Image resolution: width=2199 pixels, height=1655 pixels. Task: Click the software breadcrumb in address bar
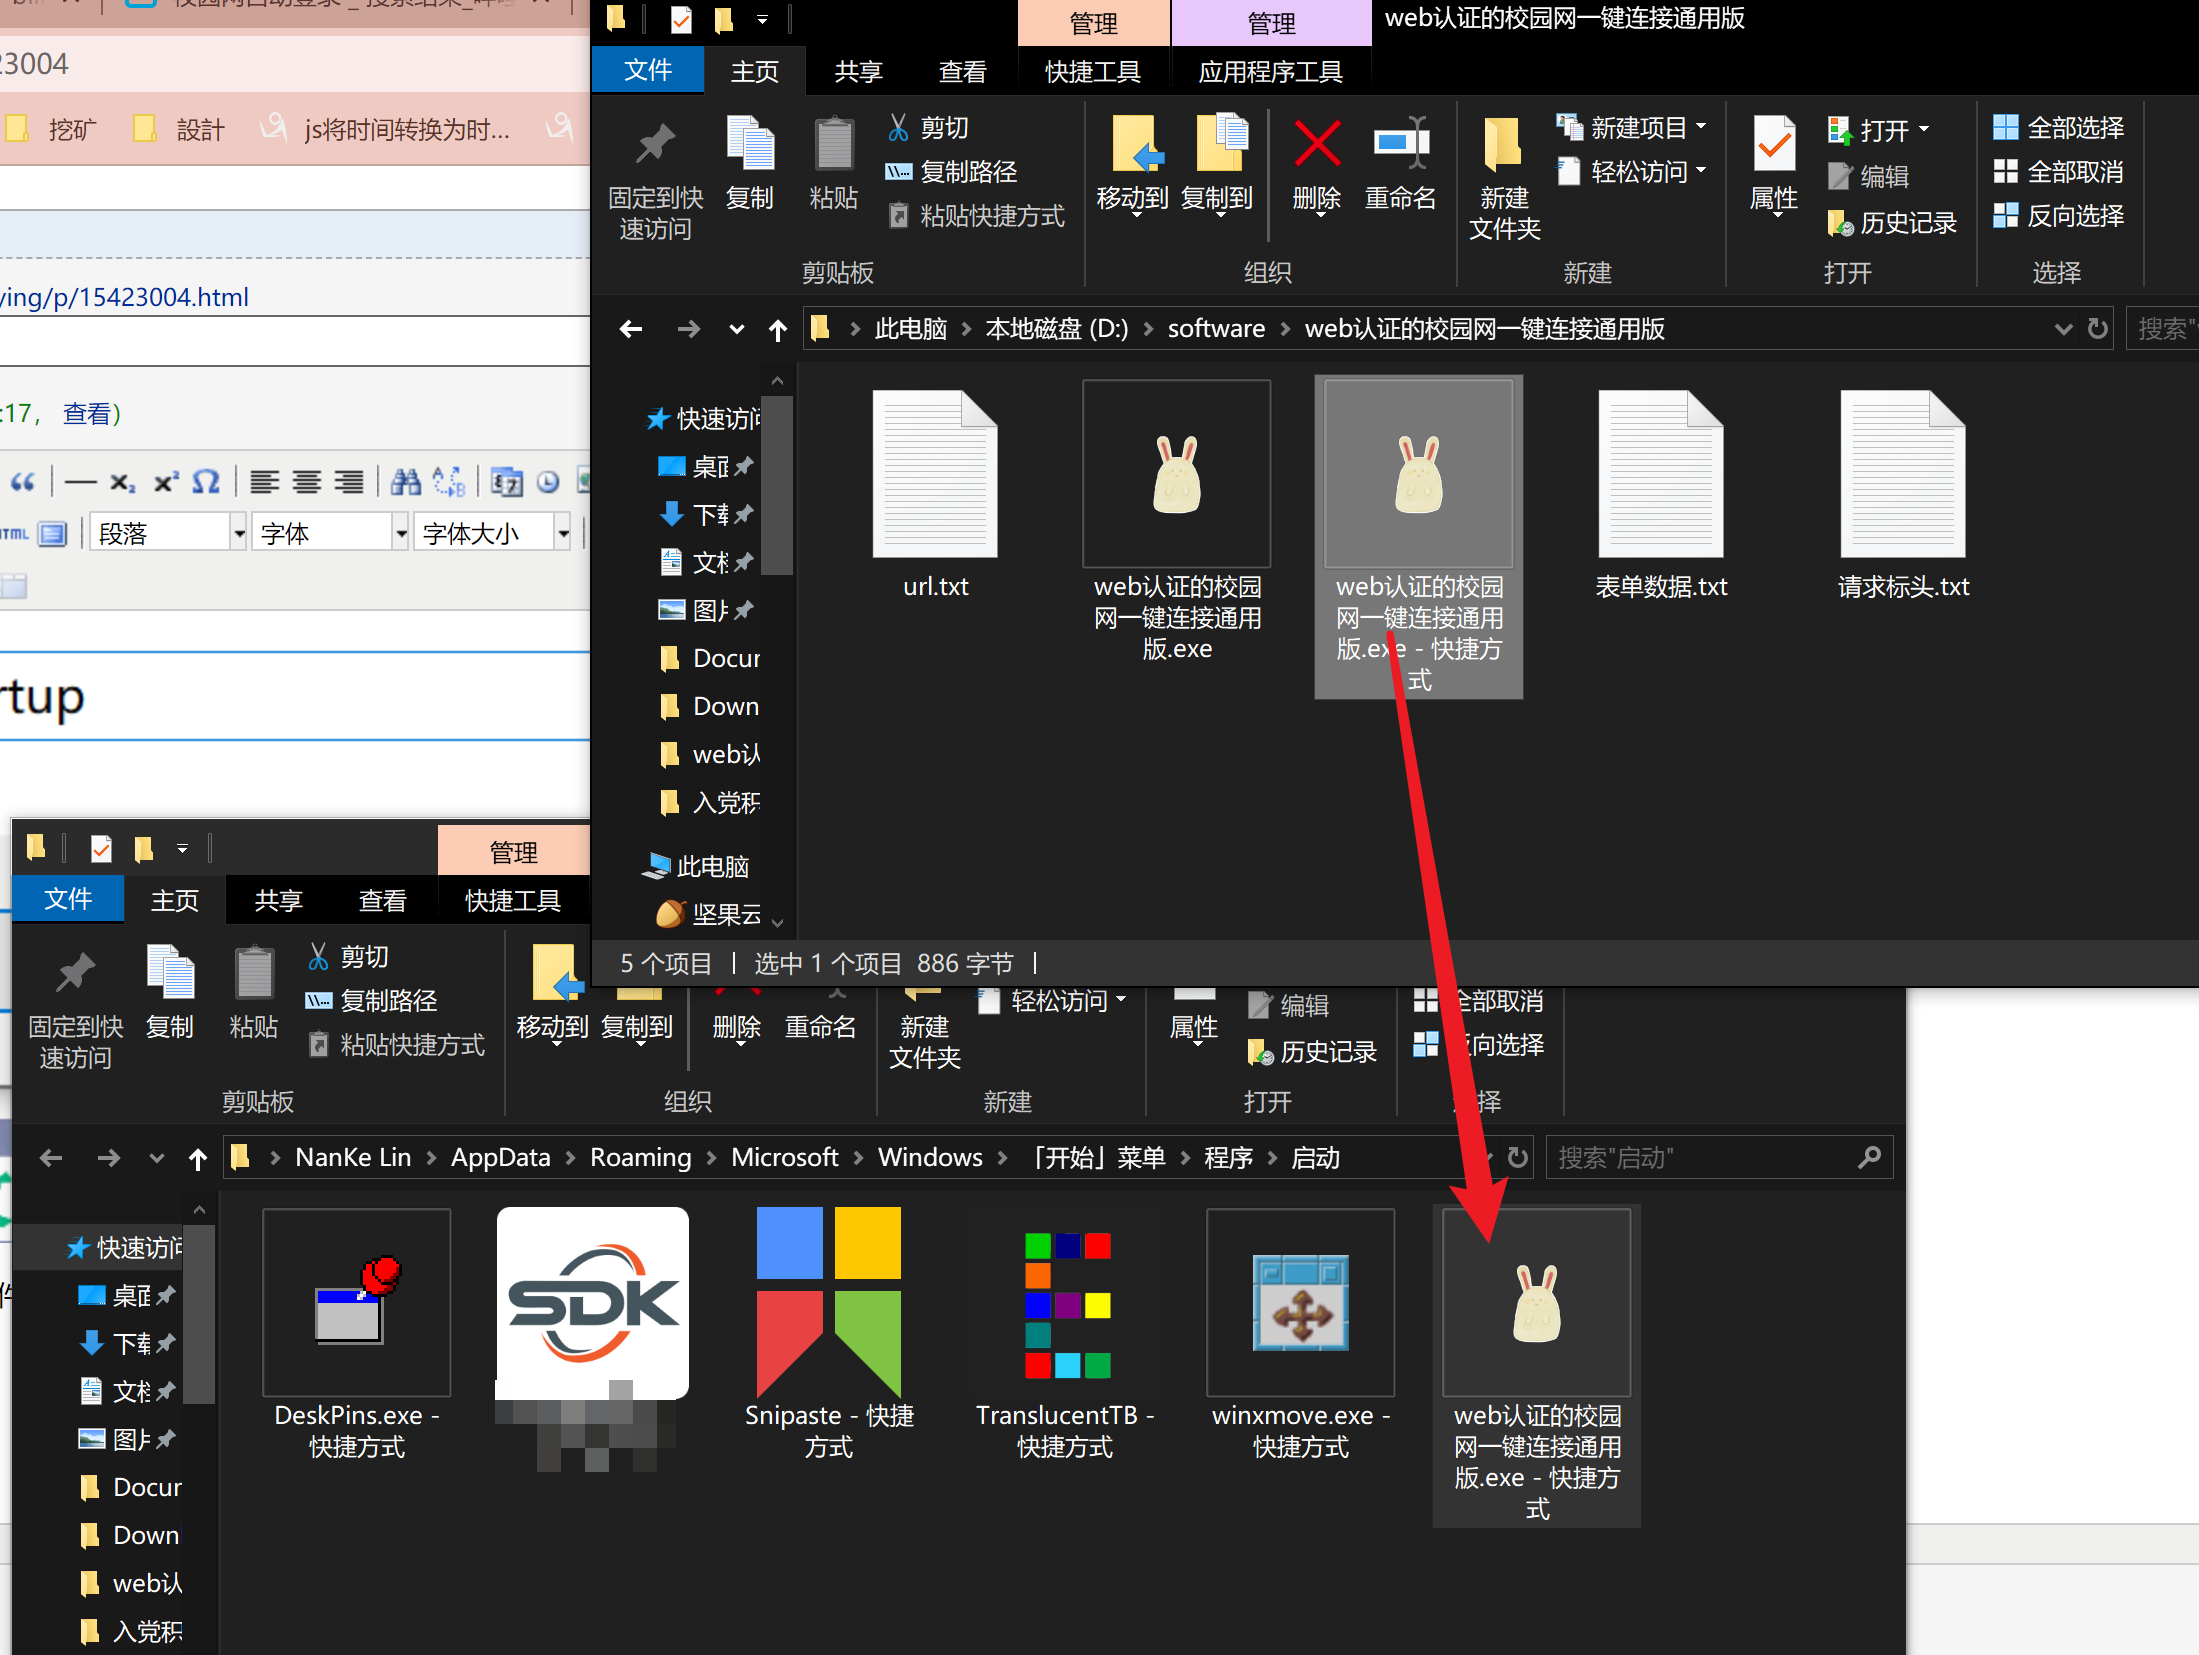click(x=1215, y=329)
